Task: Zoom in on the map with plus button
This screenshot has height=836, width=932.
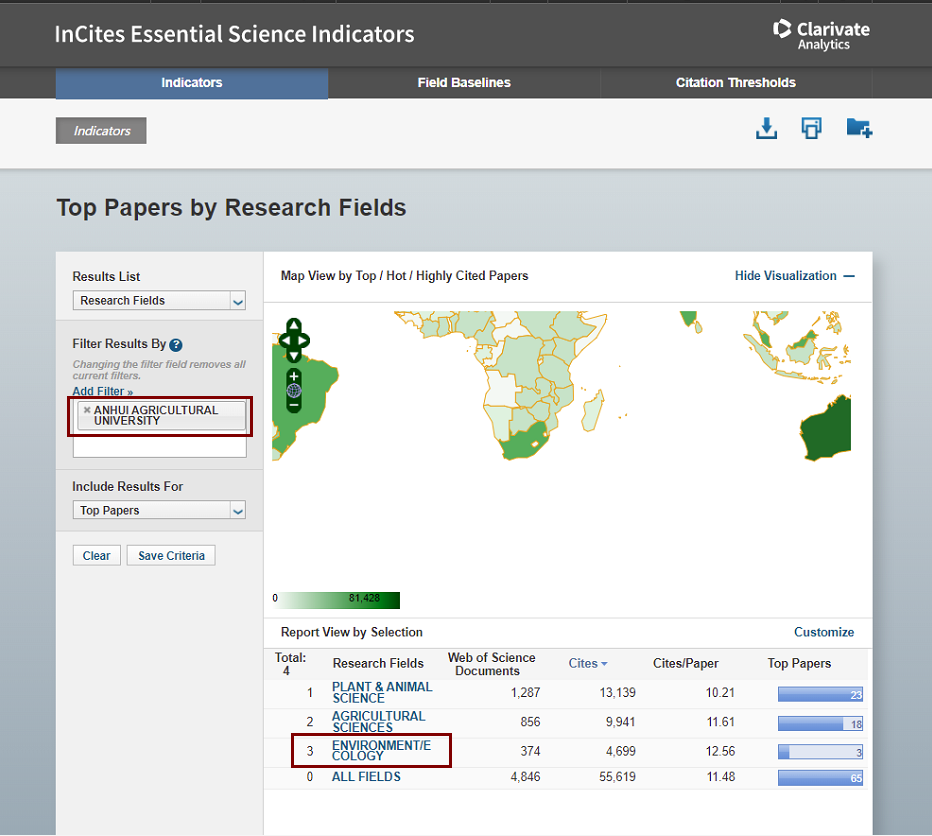Action: click(x=294, y=377)
